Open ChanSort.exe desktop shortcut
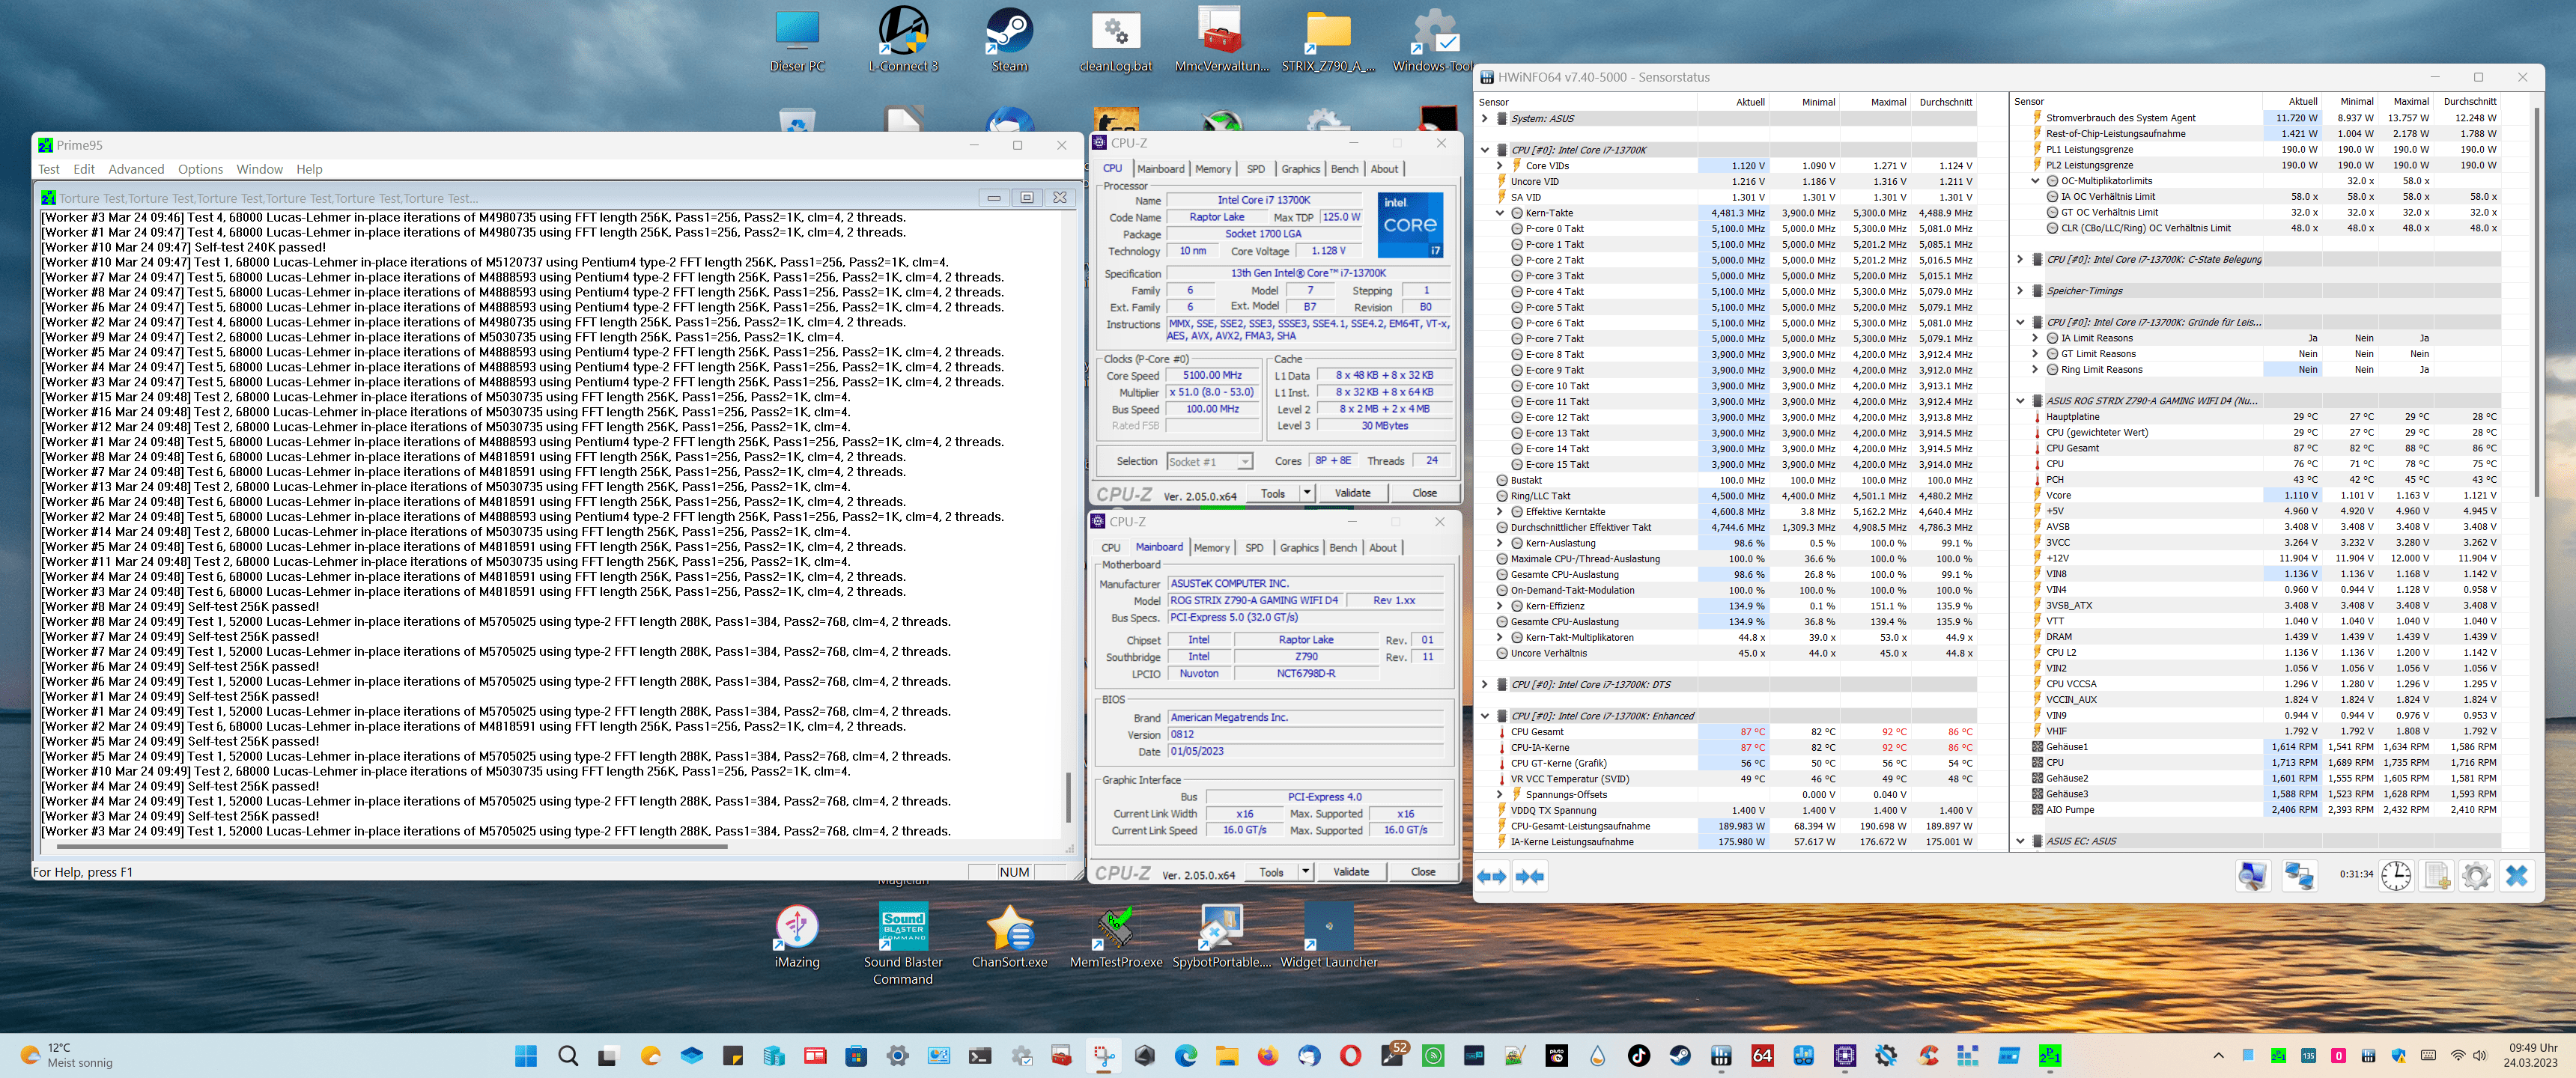This screenshot has height=1078, width=2576. click(1009, 936)
